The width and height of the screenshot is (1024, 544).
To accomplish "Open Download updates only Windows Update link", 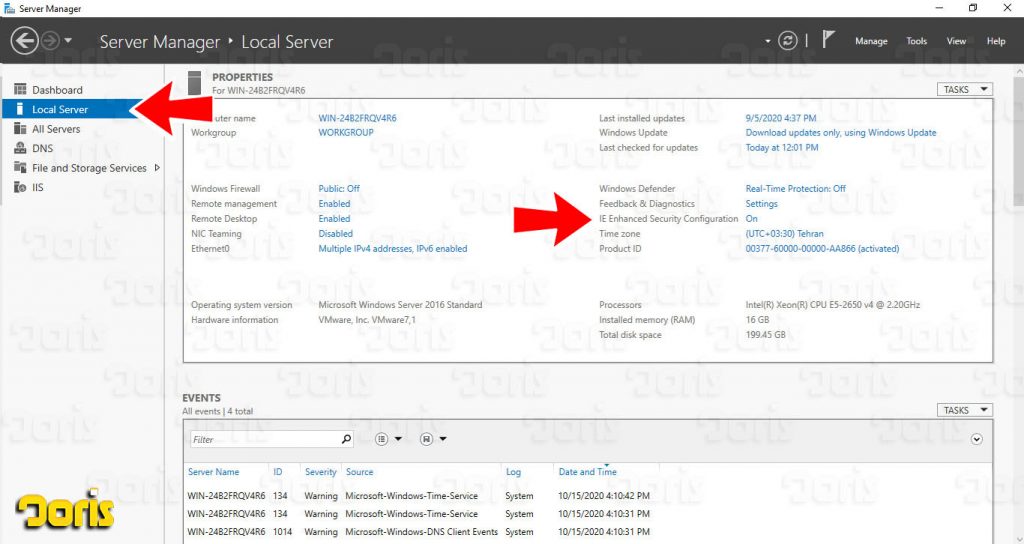I will tap(841, 133).
